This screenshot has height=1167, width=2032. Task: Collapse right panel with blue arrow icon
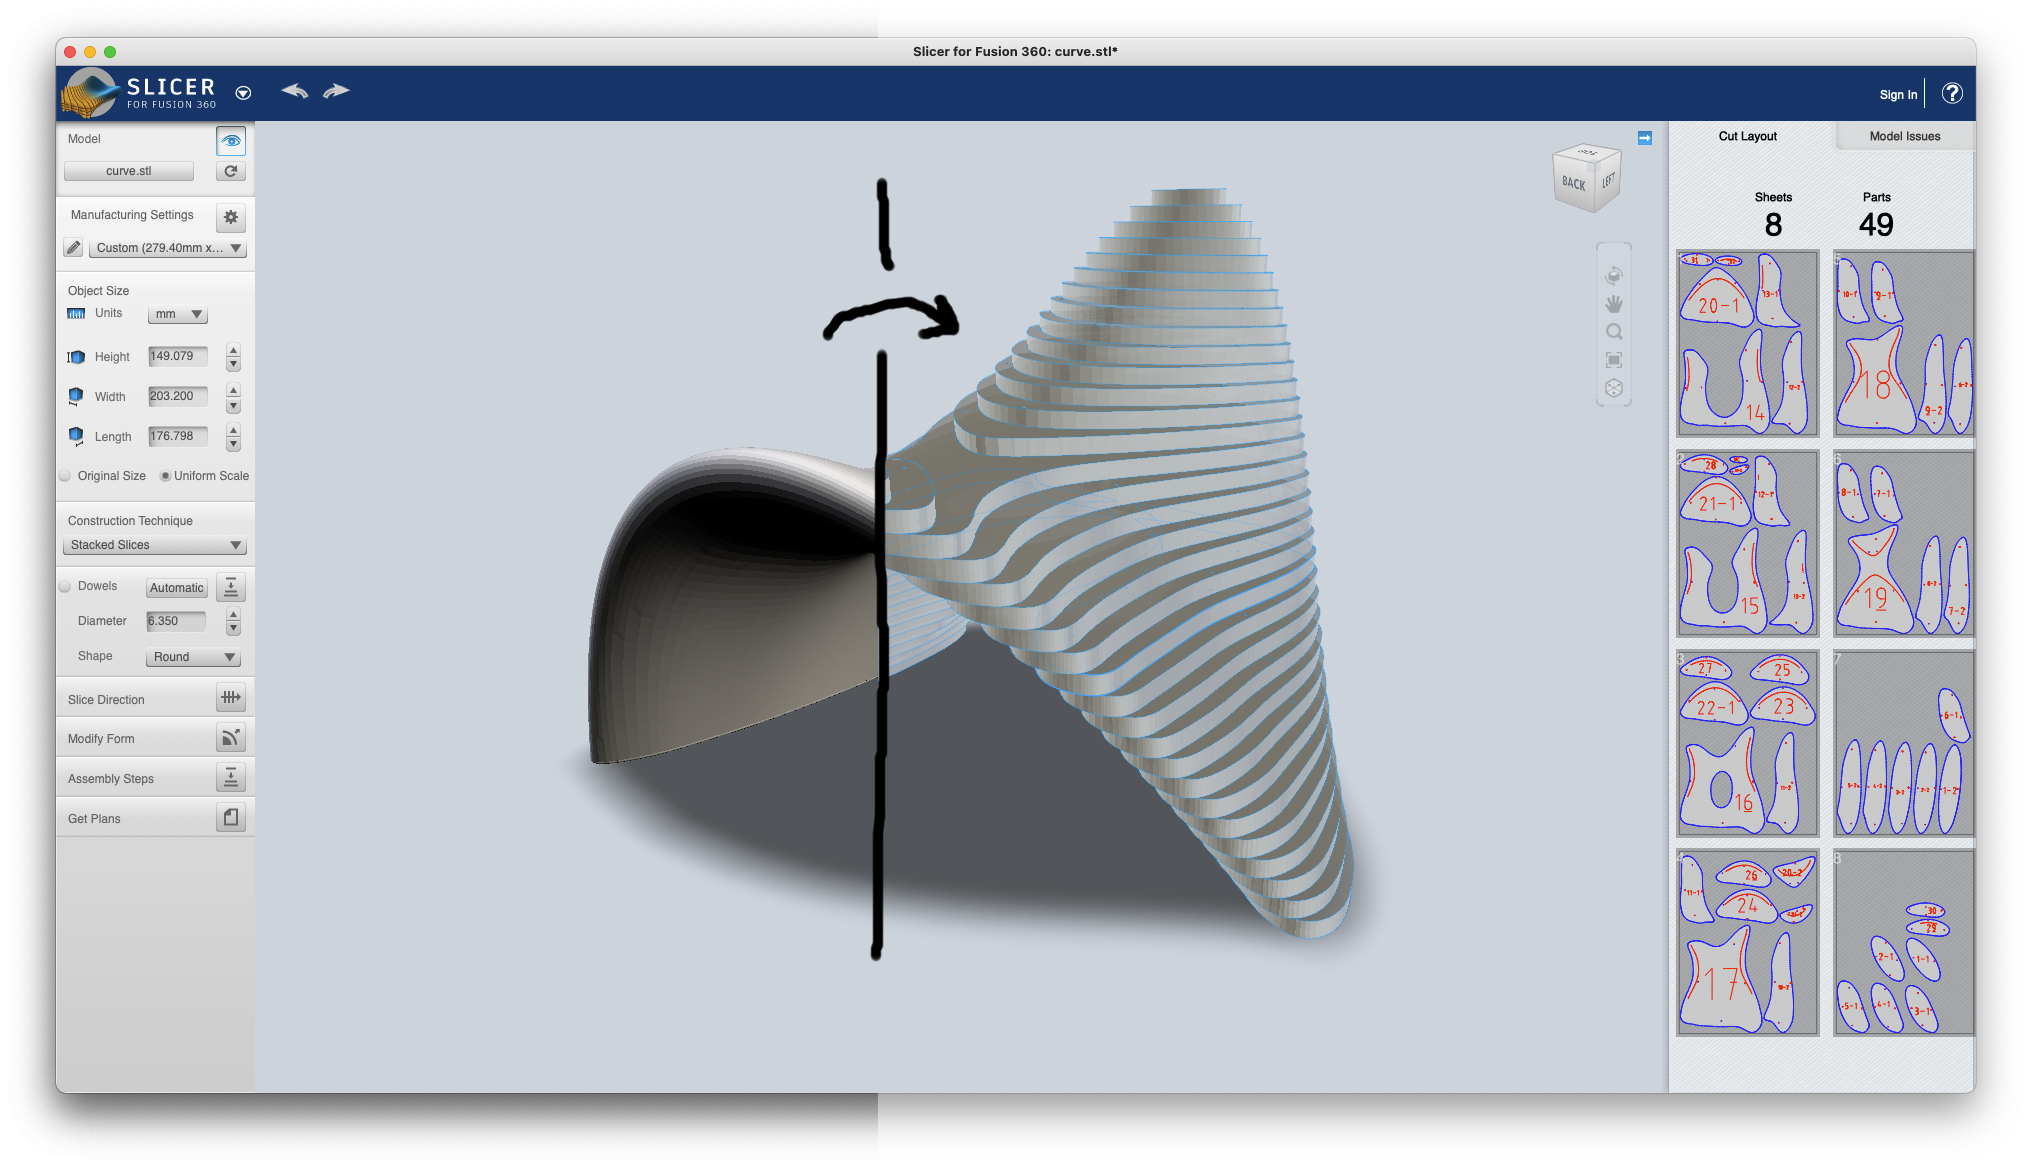tap(1645, 138)
